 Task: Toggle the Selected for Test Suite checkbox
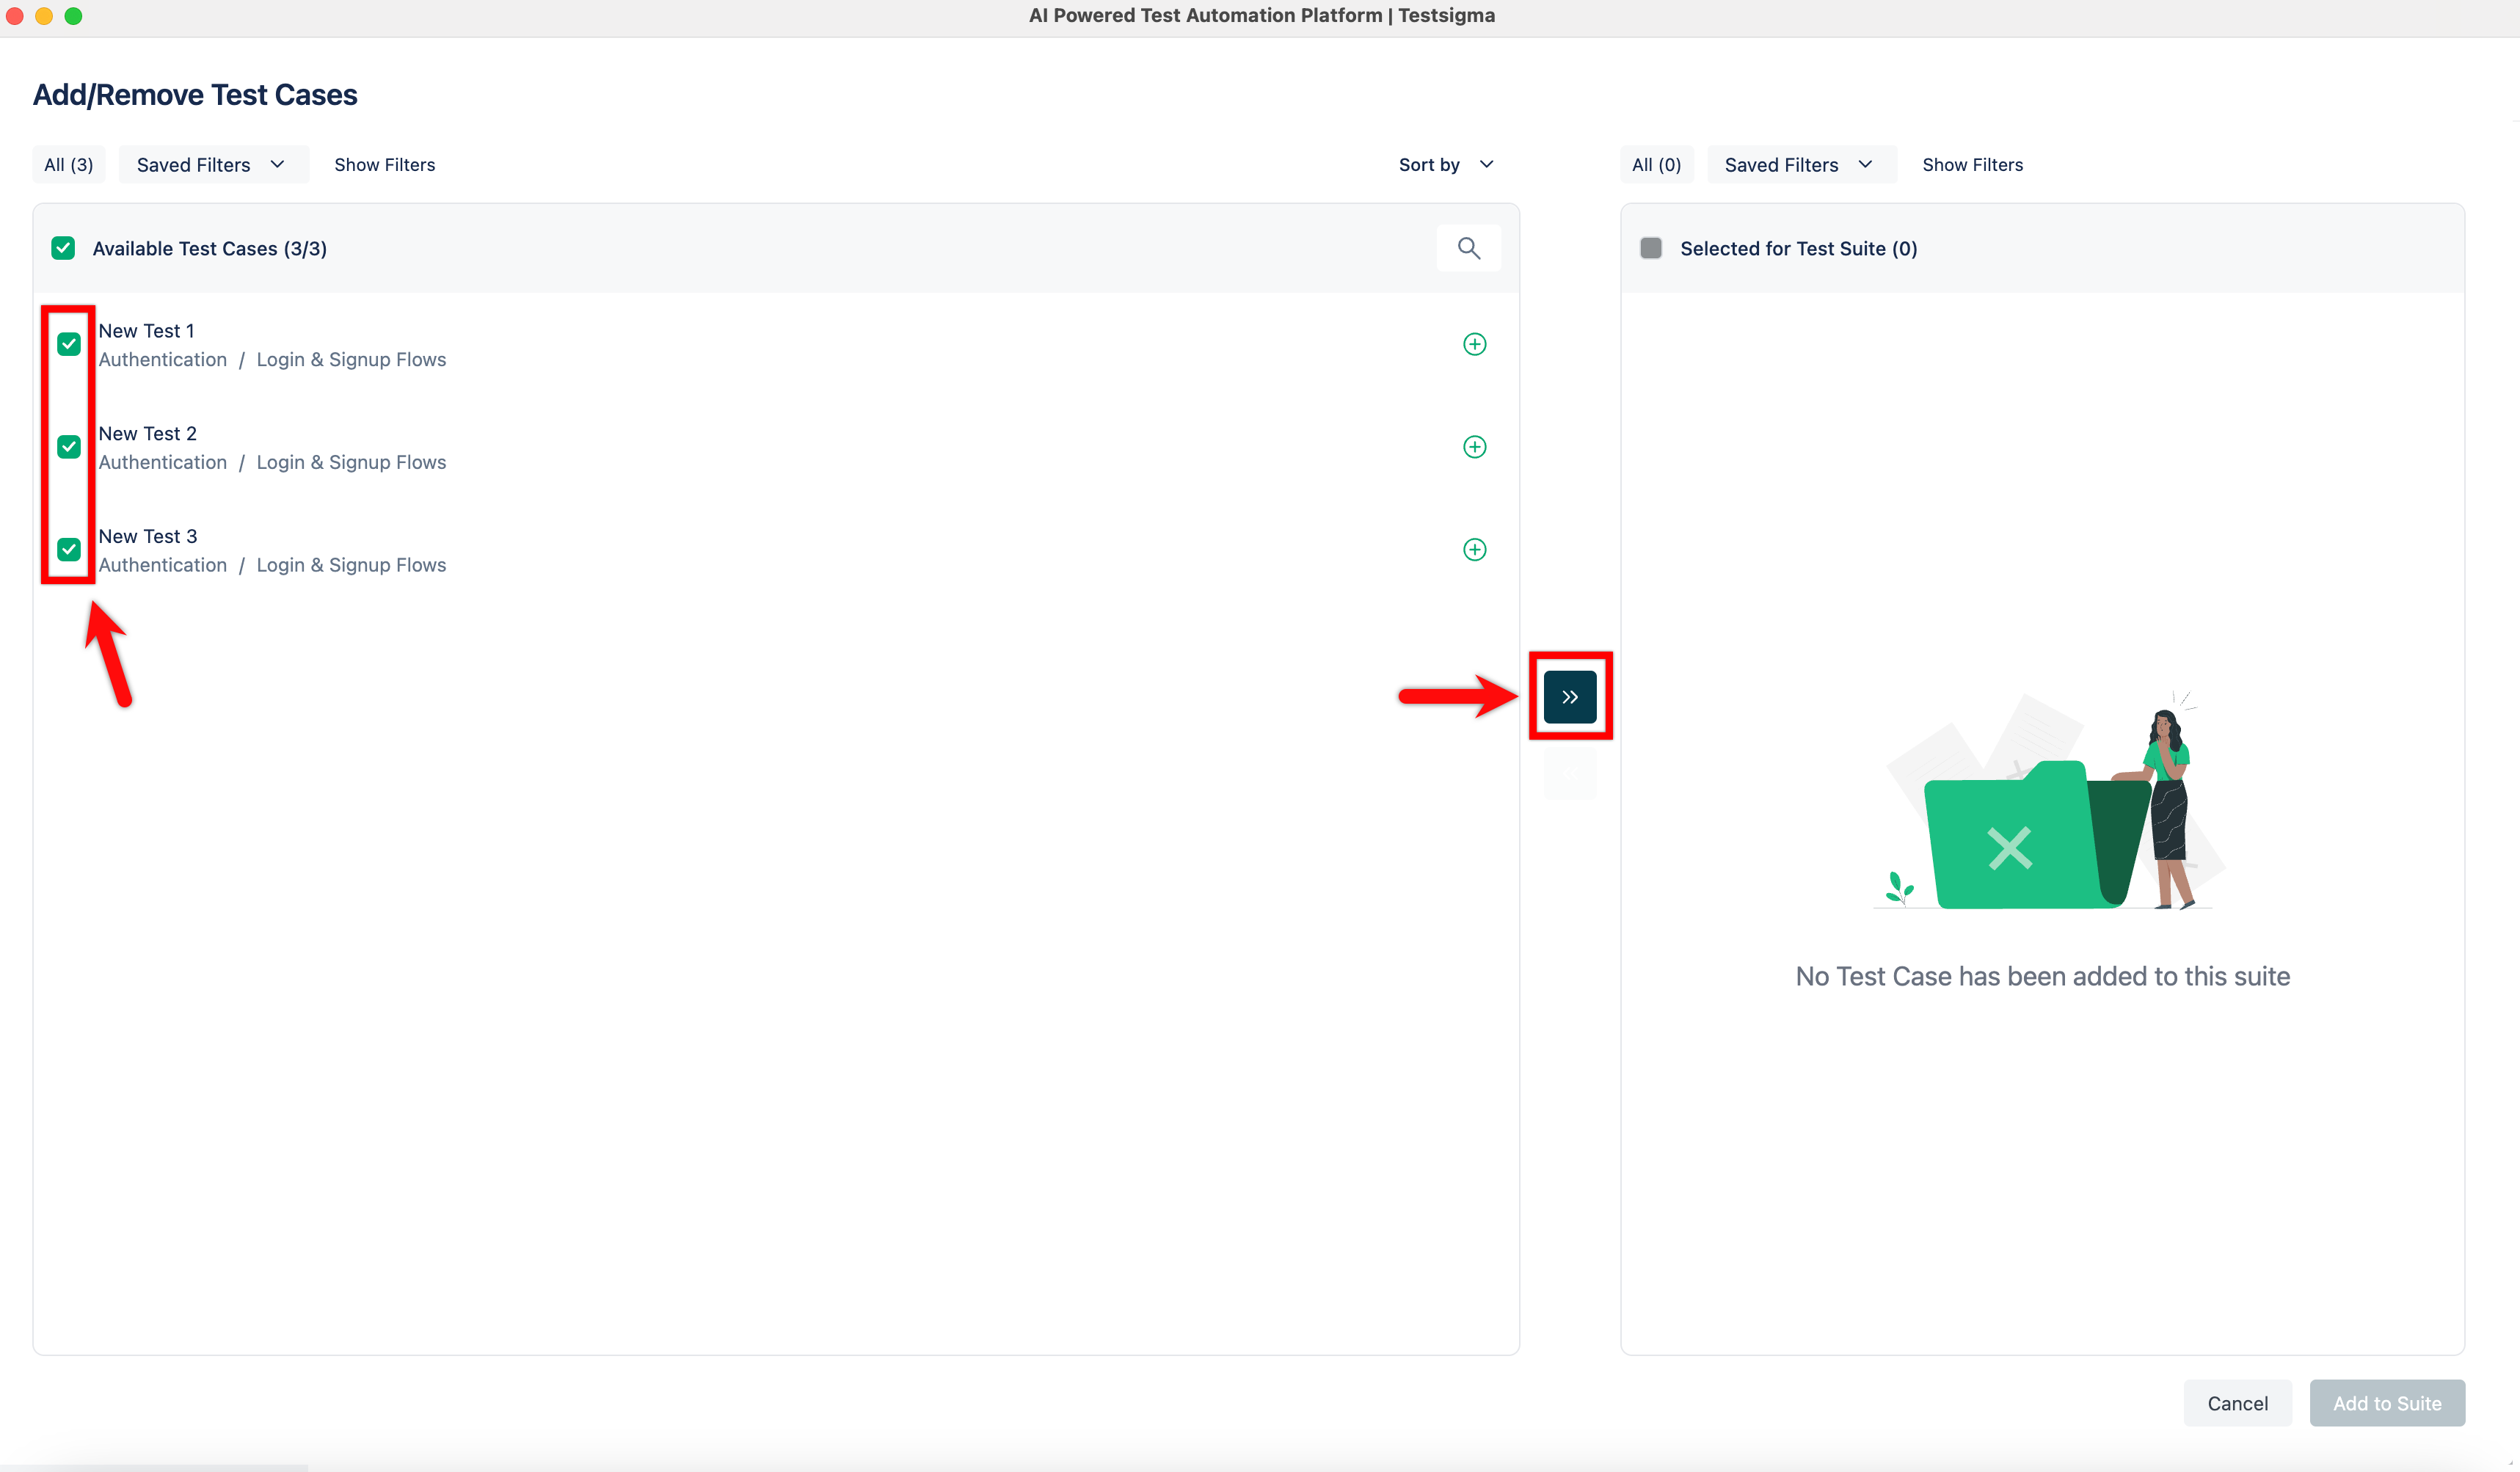[1651, 248]
